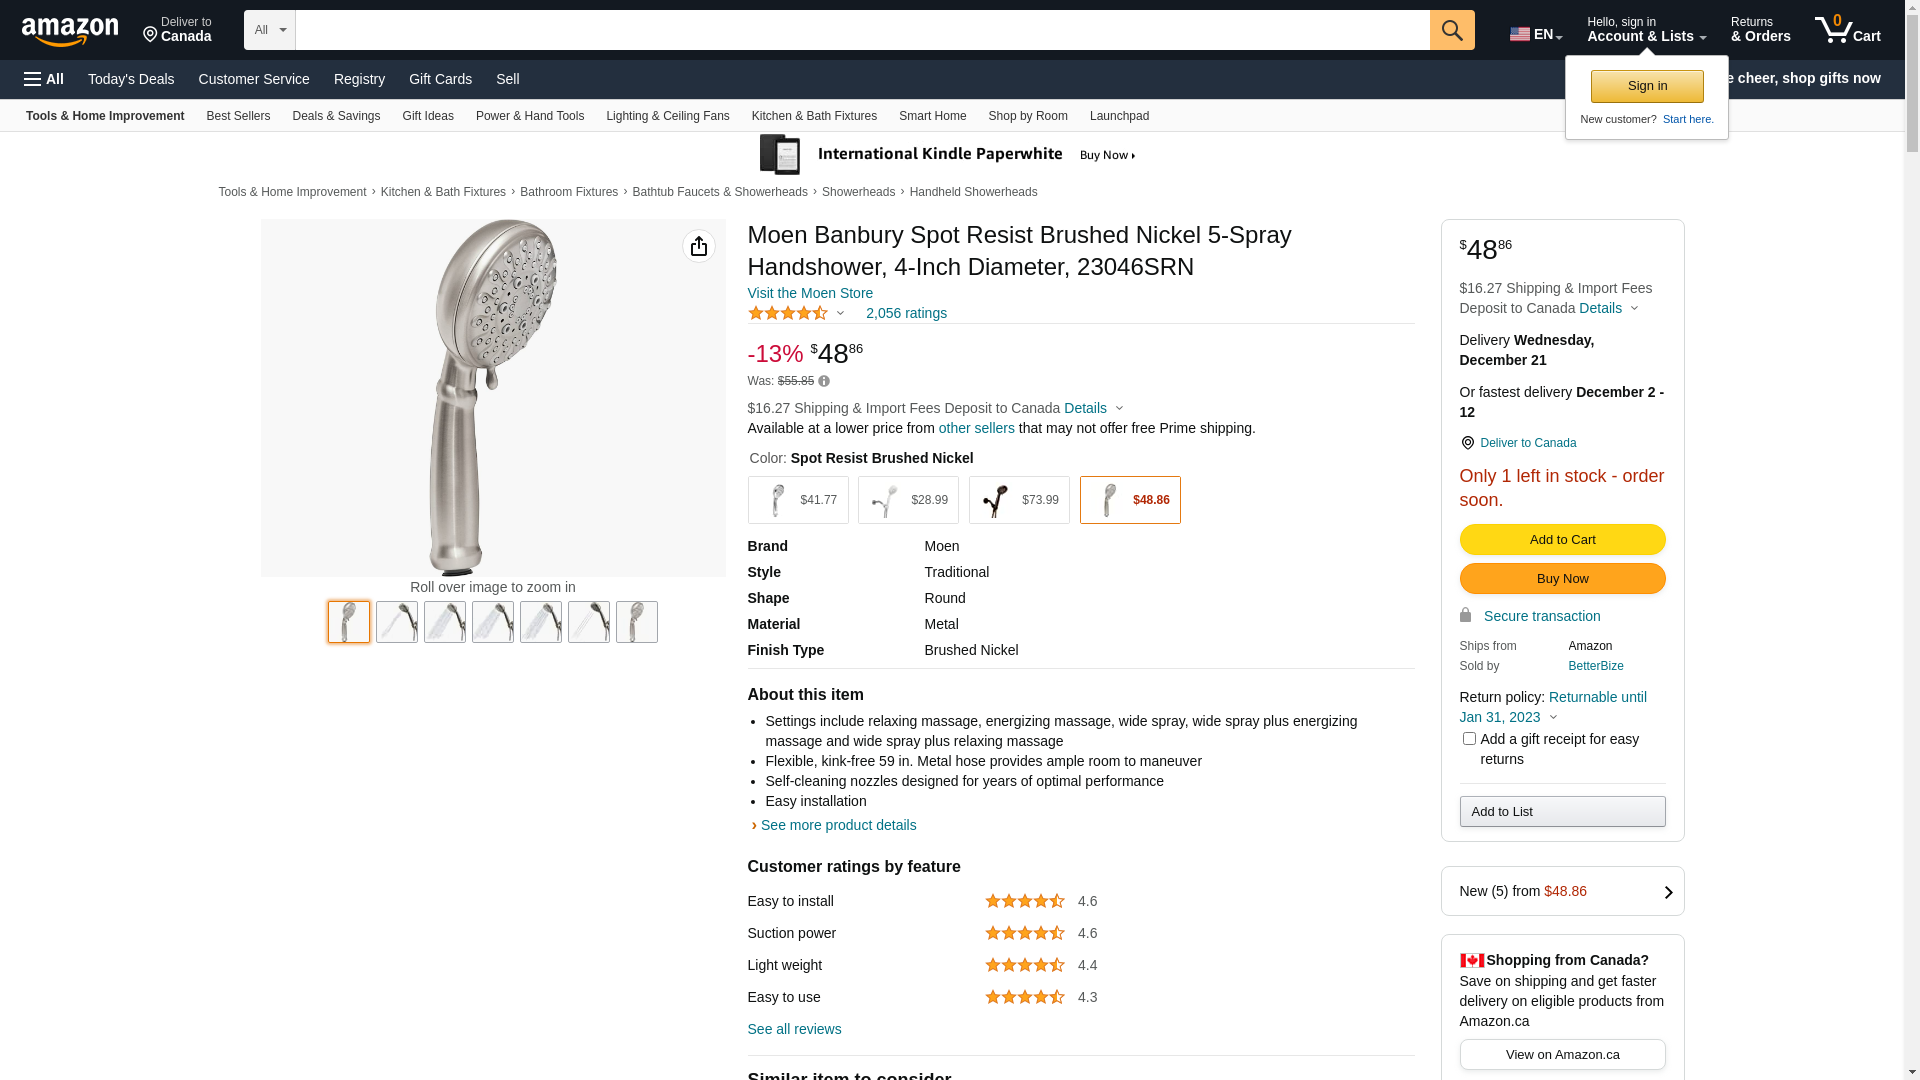Click the info icon beside Was price
This screenshot has width=1920, height=1080.
[x=824, y=381]
